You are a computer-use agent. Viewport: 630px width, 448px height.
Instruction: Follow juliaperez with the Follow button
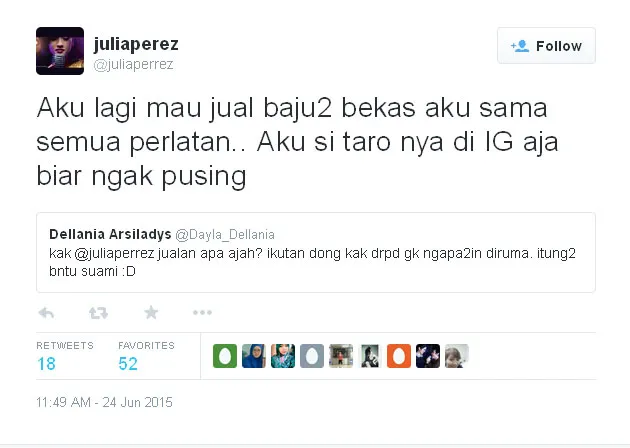[x=546, y=46]
